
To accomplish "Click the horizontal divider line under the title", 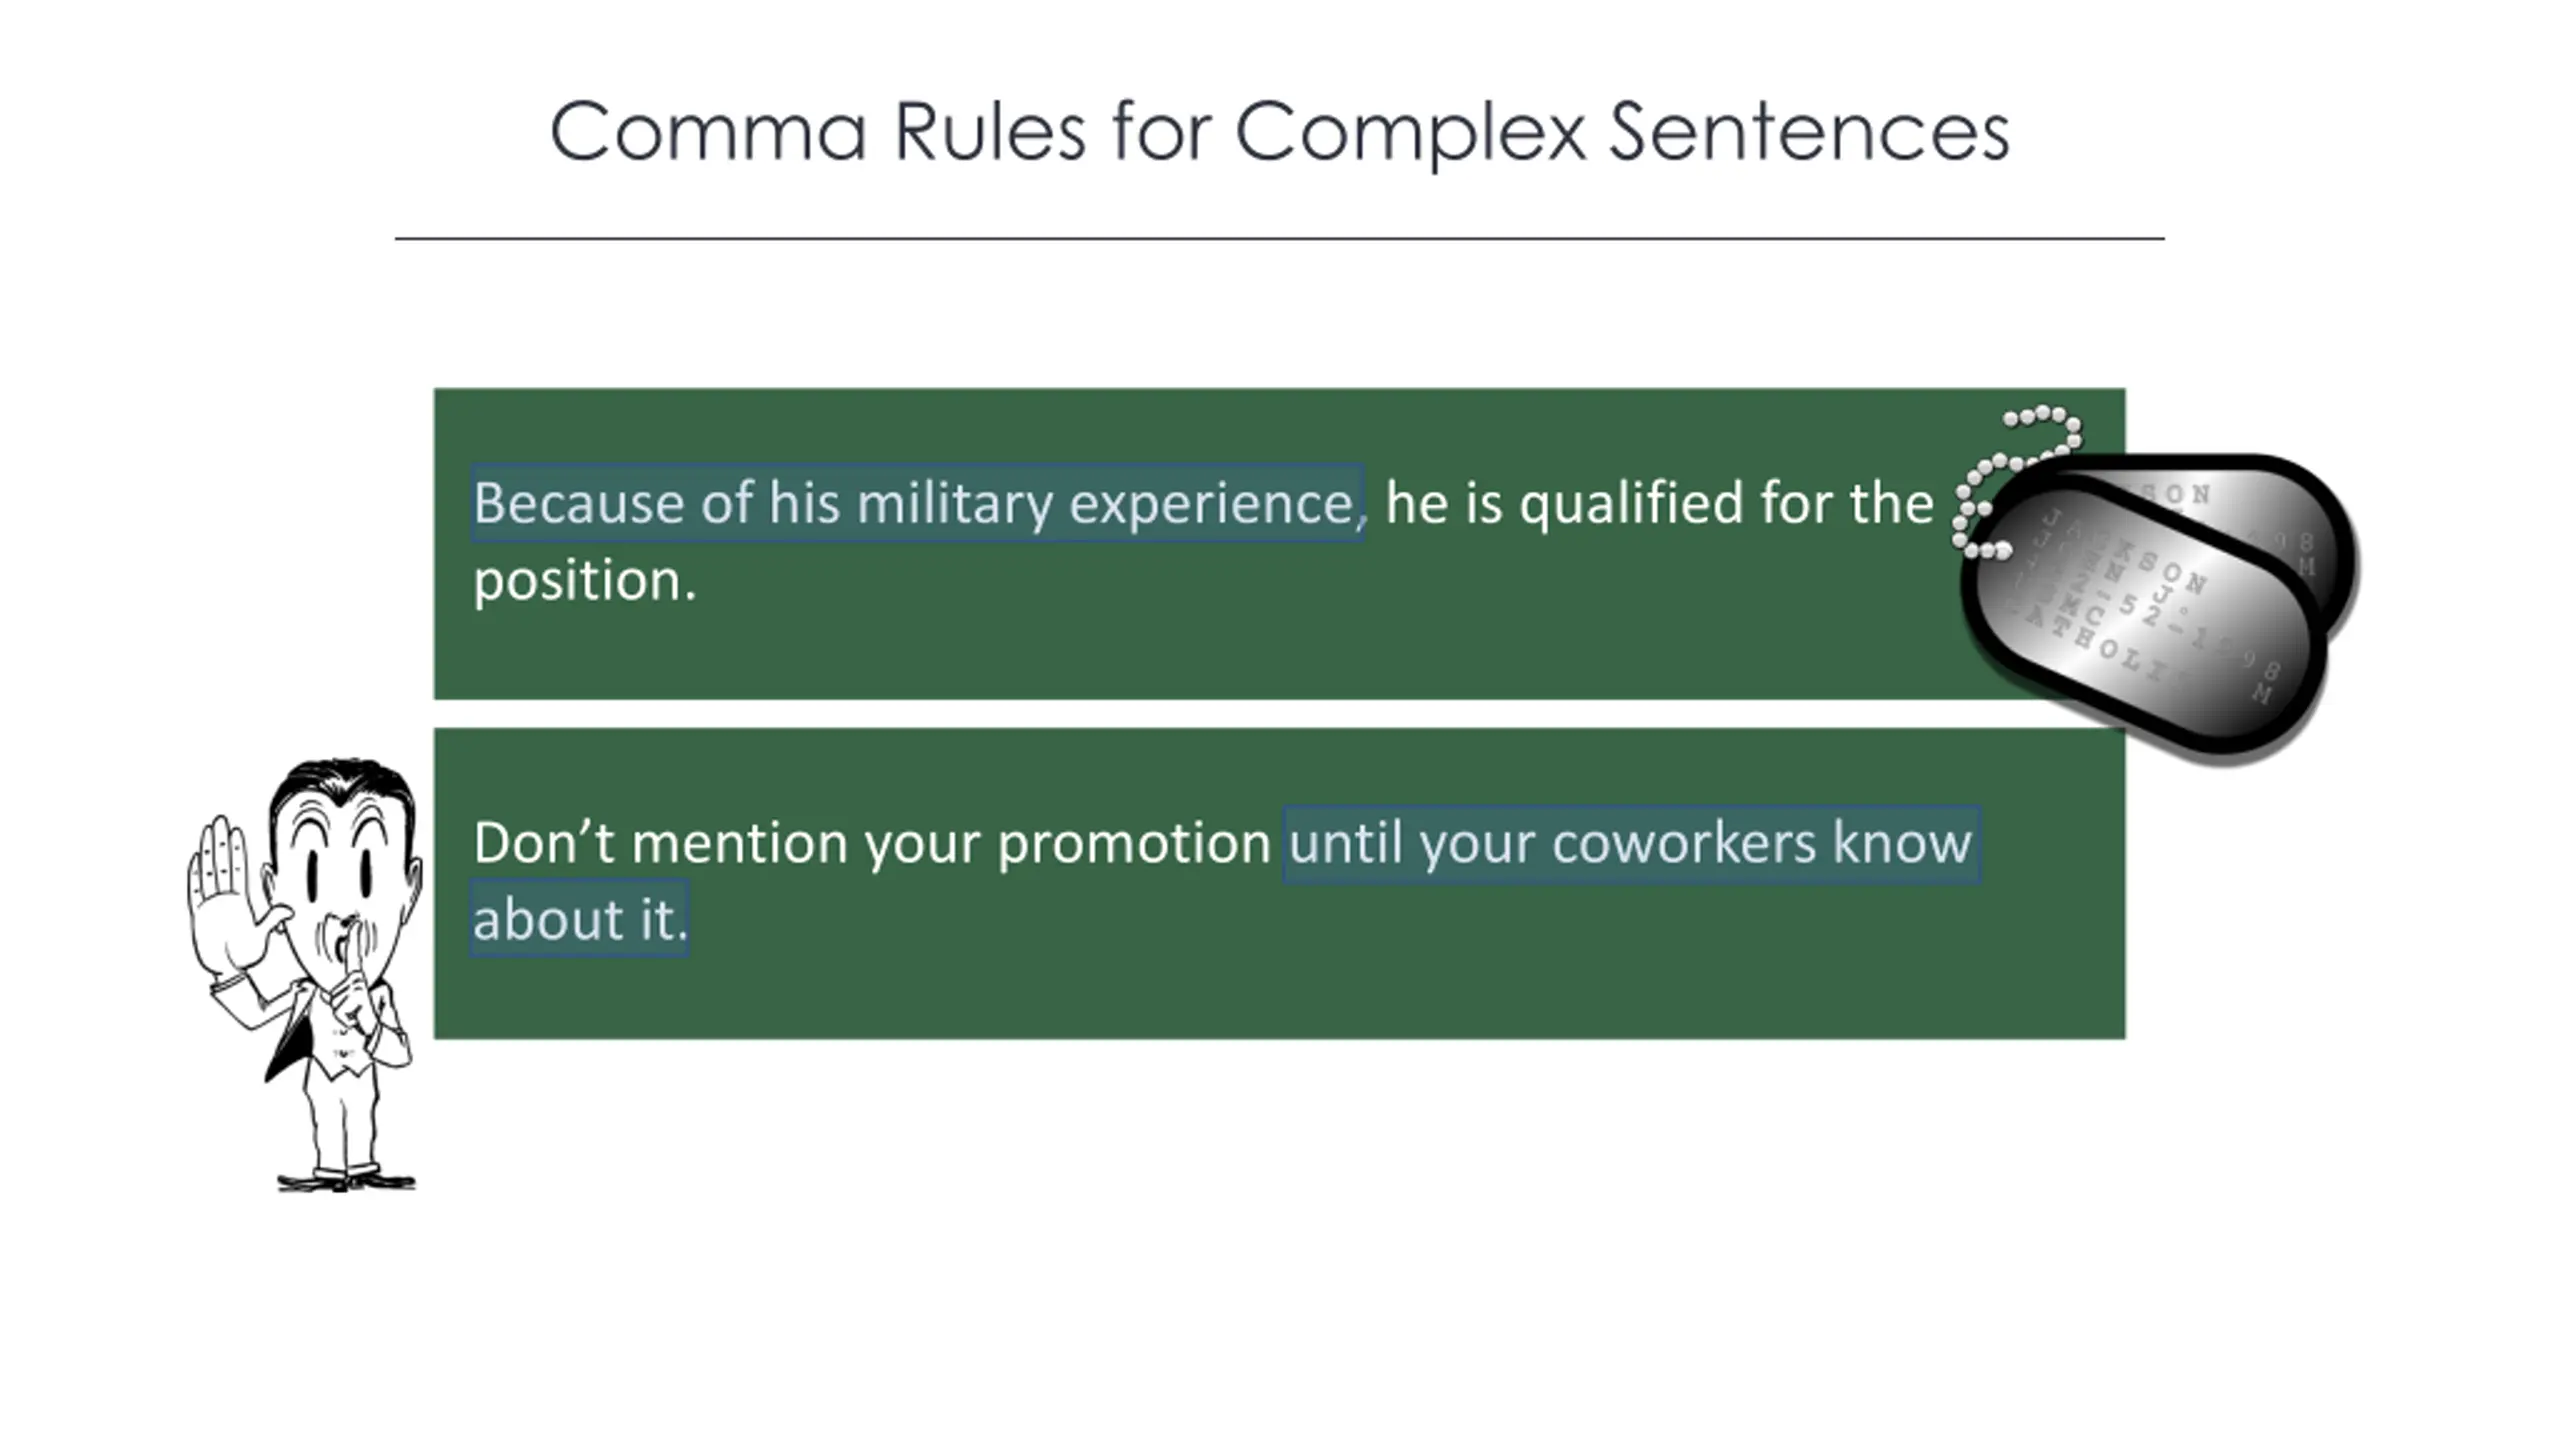I will pyautogui.click(x=1279, y=239).
